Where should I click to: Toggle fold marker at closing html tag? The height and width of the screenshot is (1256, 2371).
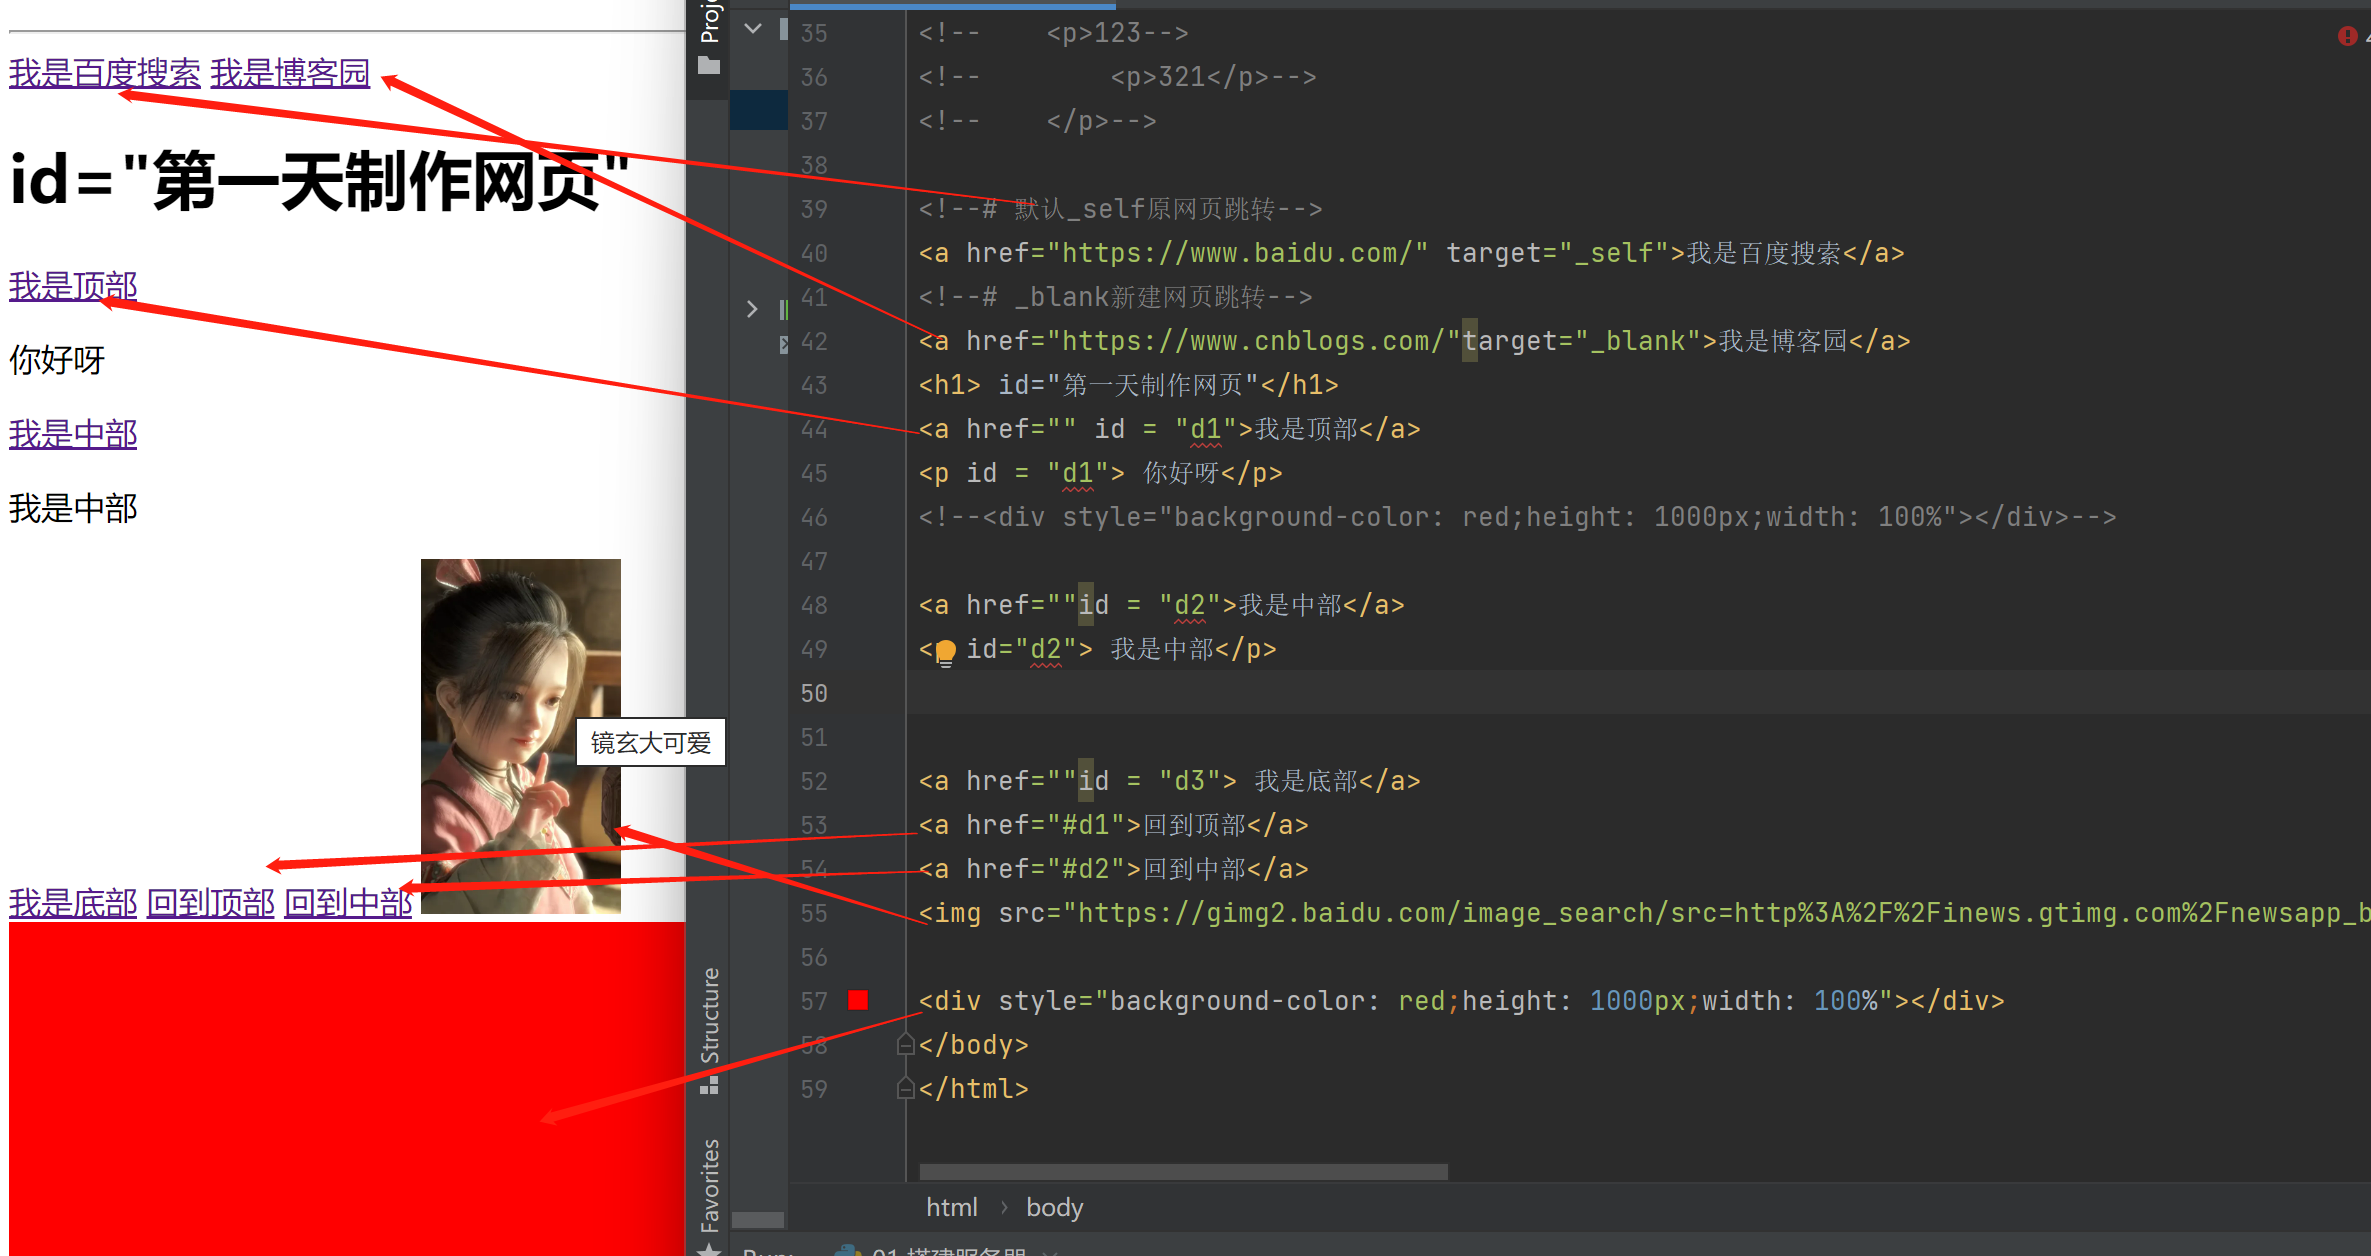click(x=906, y=1089)
